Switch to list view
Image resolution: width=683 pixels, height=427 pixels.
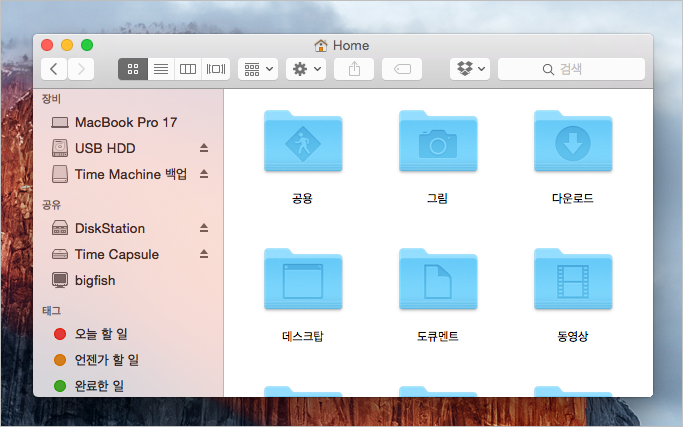pyautogui.click(x=161, y=69)
